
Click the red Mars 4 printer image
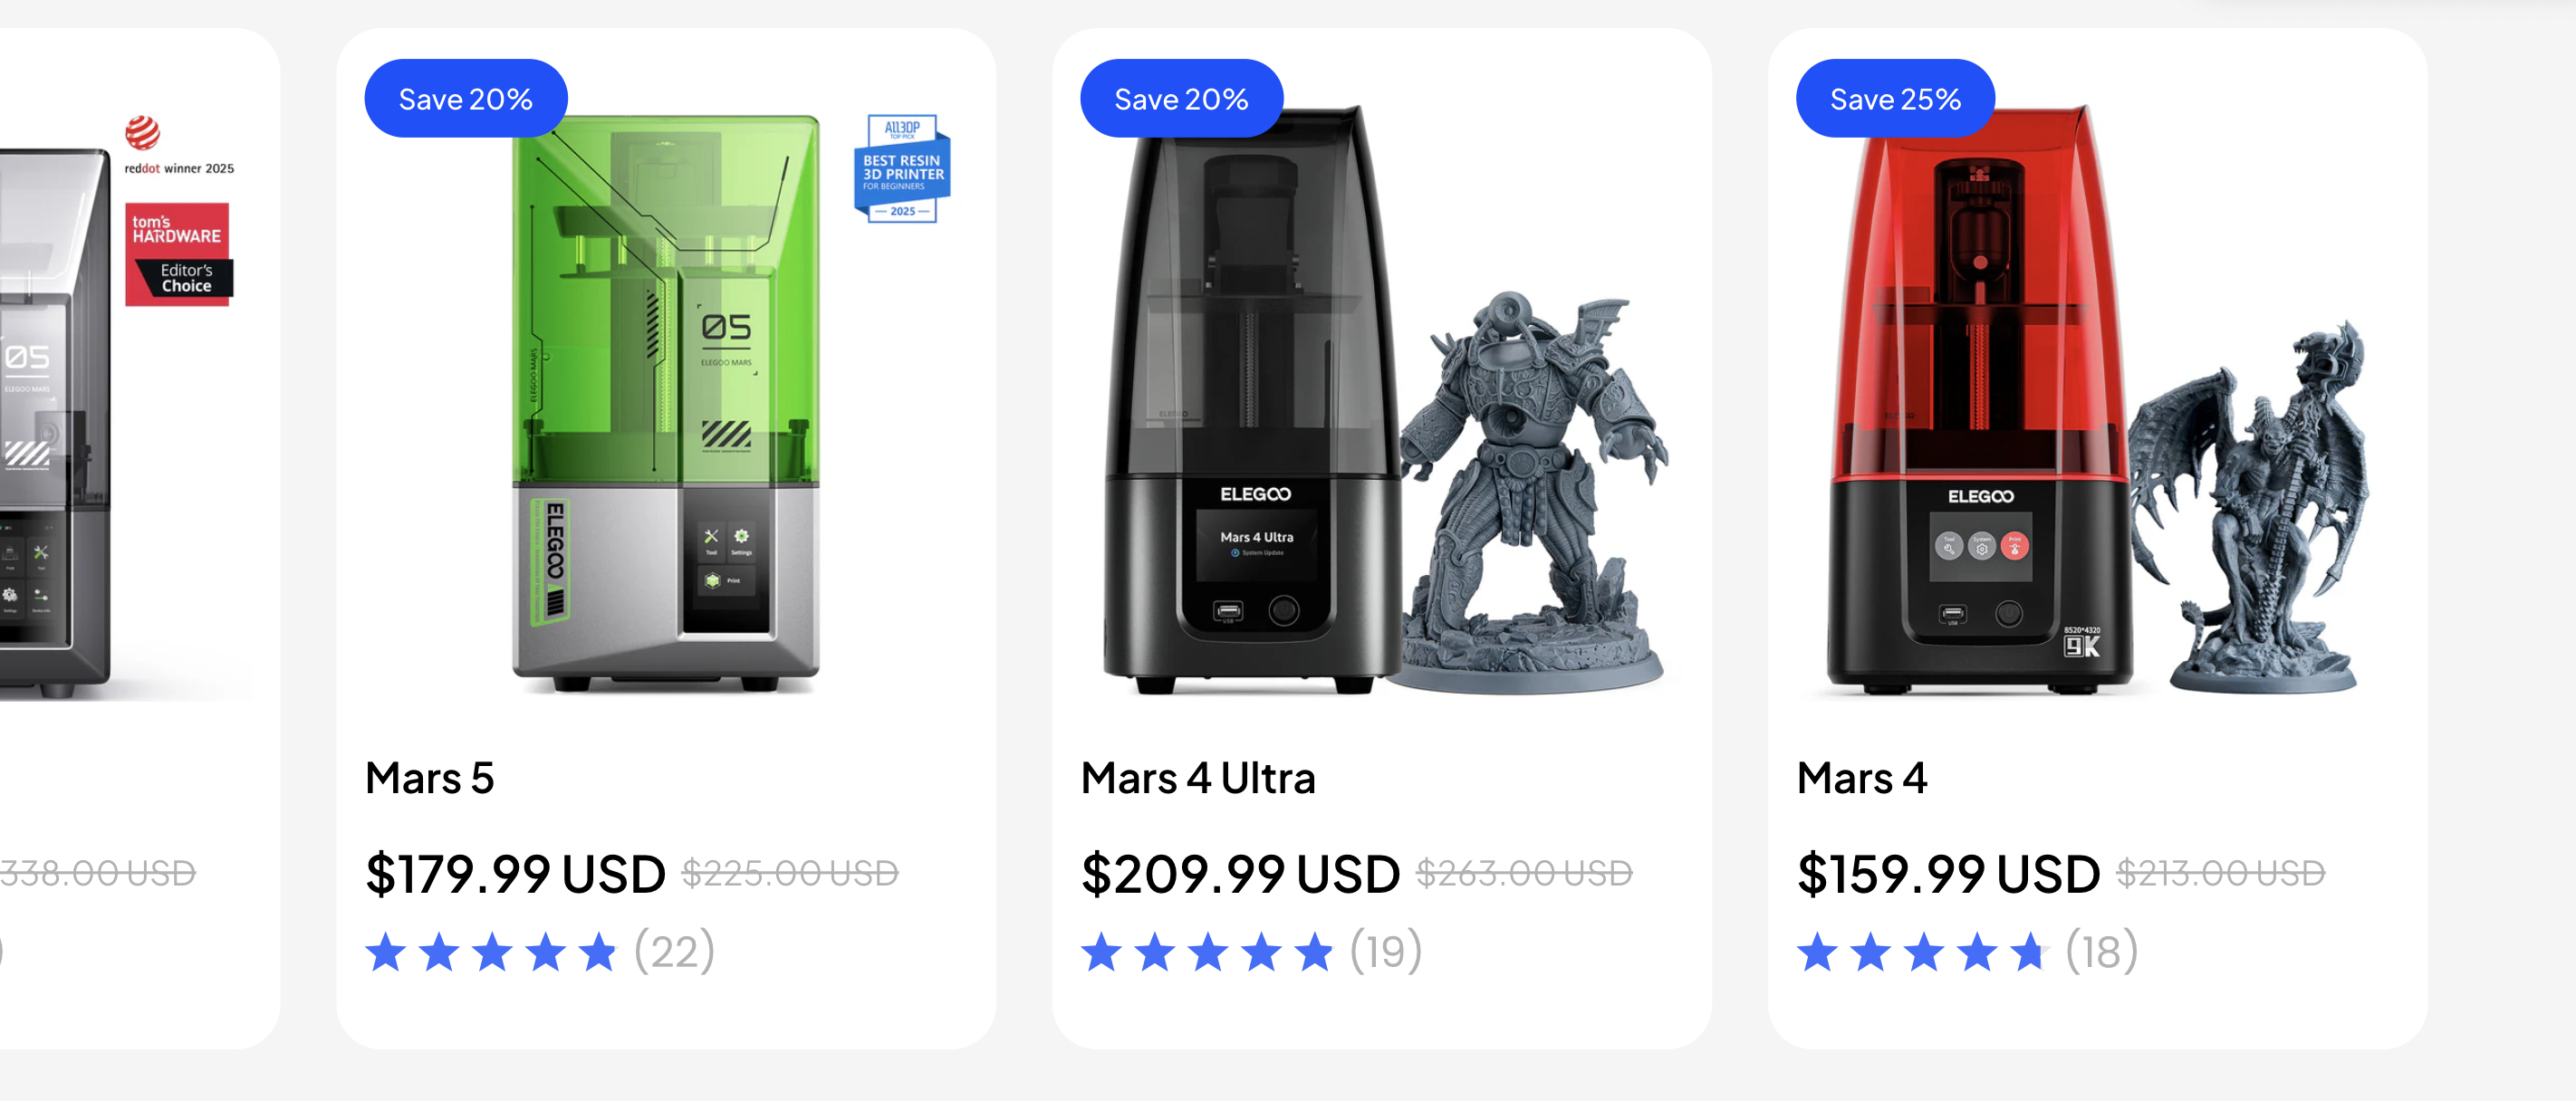point(1980,400)
